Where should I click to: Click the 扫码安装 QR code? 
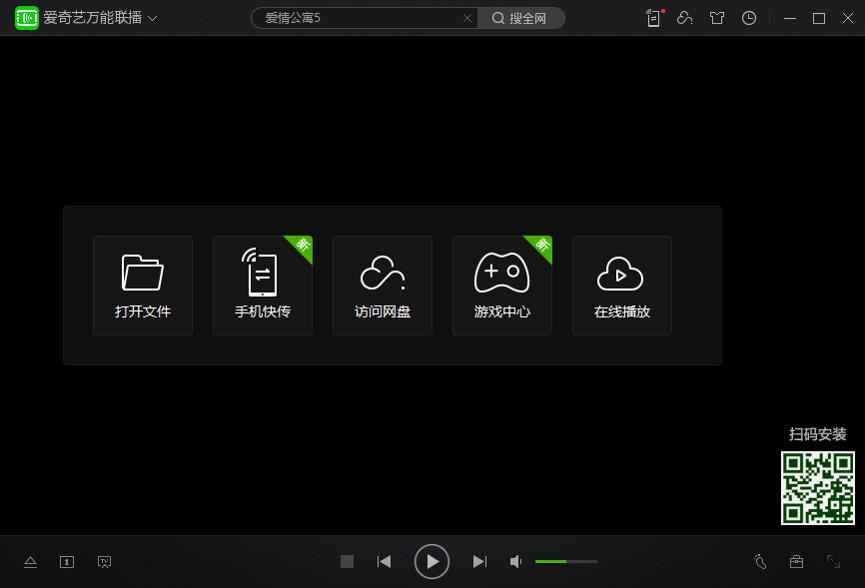(x=818, y=488)
